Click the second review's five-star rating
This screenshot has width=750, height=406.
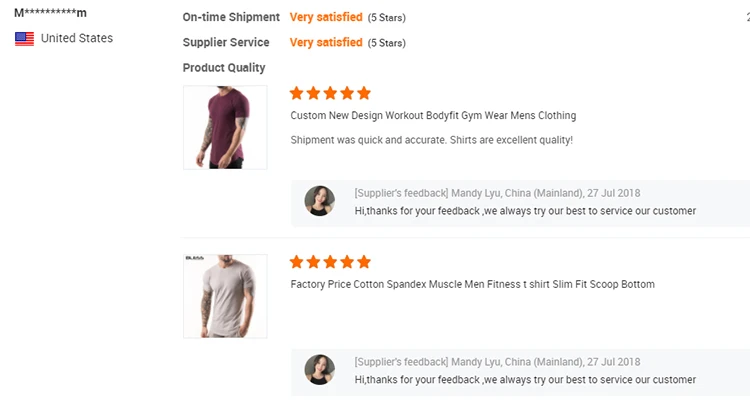(x=330, y=262)
